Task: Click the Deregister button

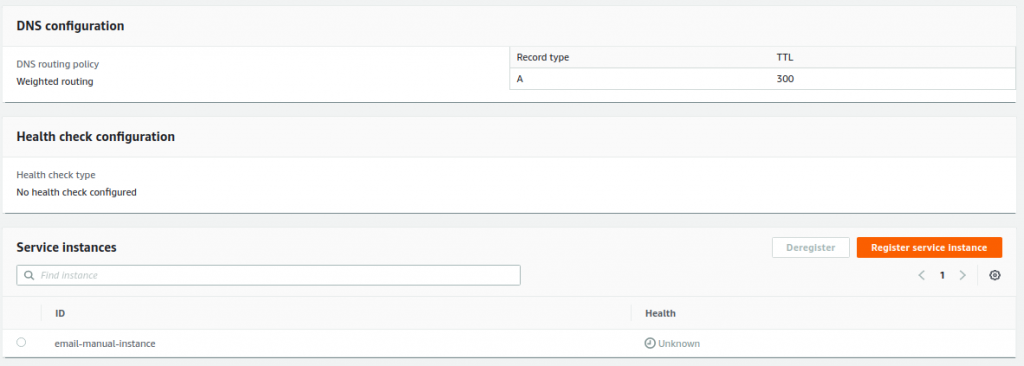Action: click(810, 248)
